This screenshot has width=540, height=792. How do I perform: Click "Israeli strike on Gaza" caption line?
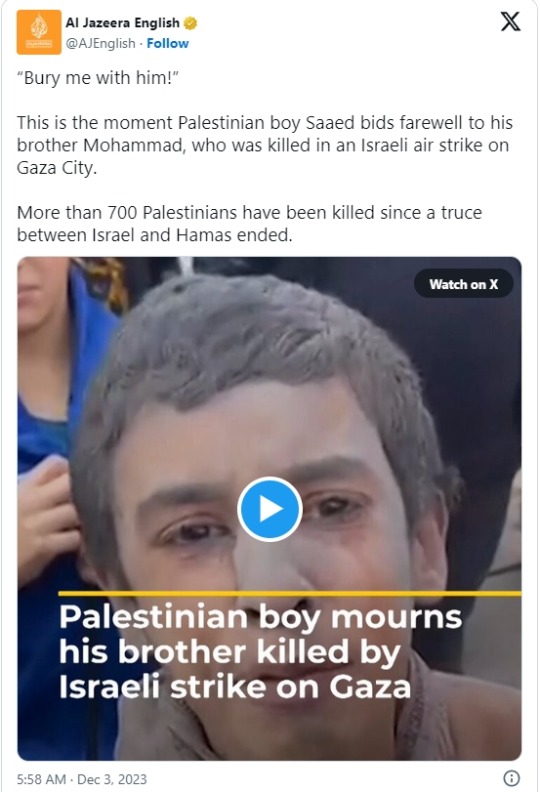(x=235, y=686)
